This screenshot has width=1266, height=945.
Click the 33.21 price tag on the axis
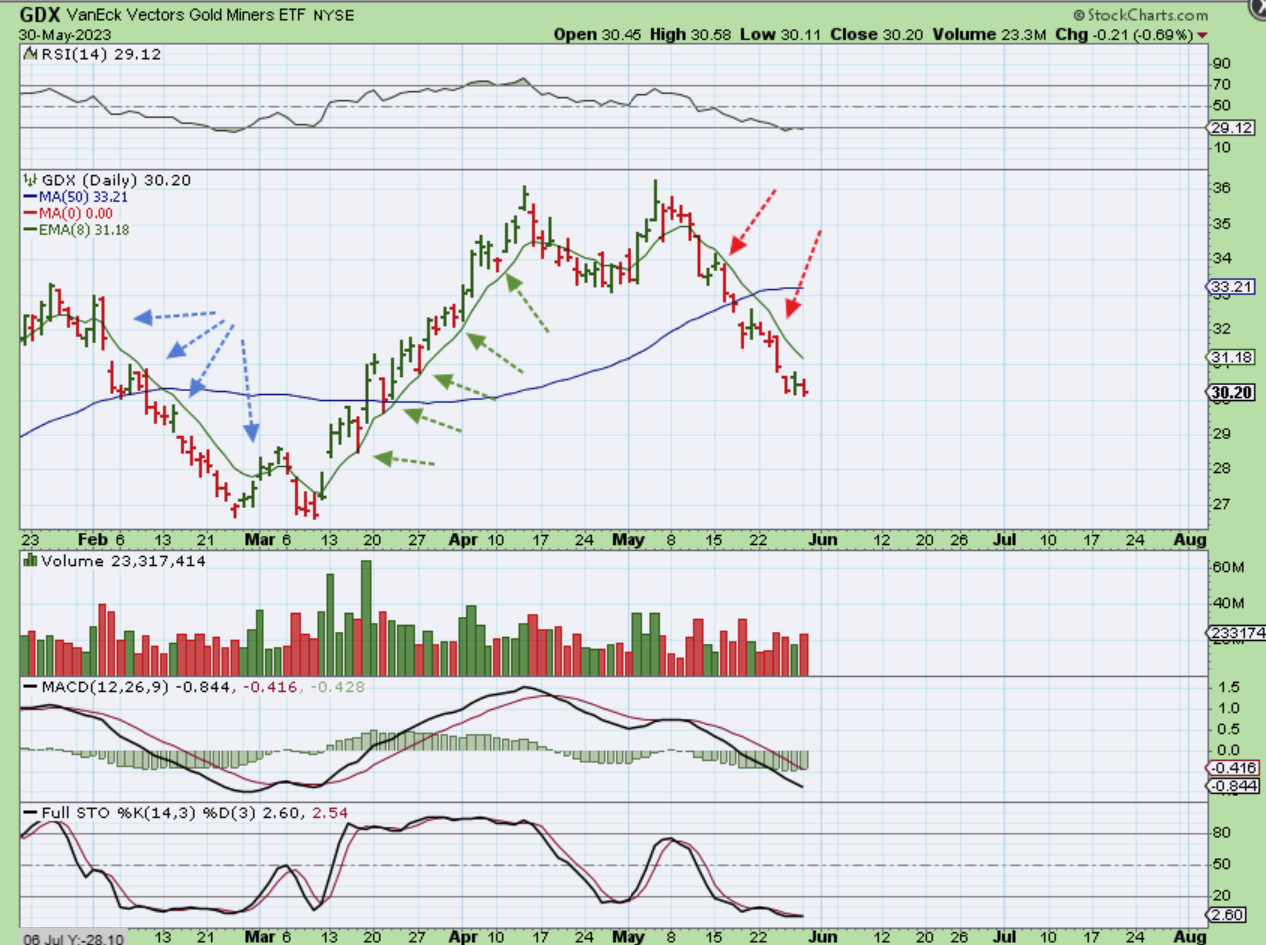click(x=1231, y=288)
